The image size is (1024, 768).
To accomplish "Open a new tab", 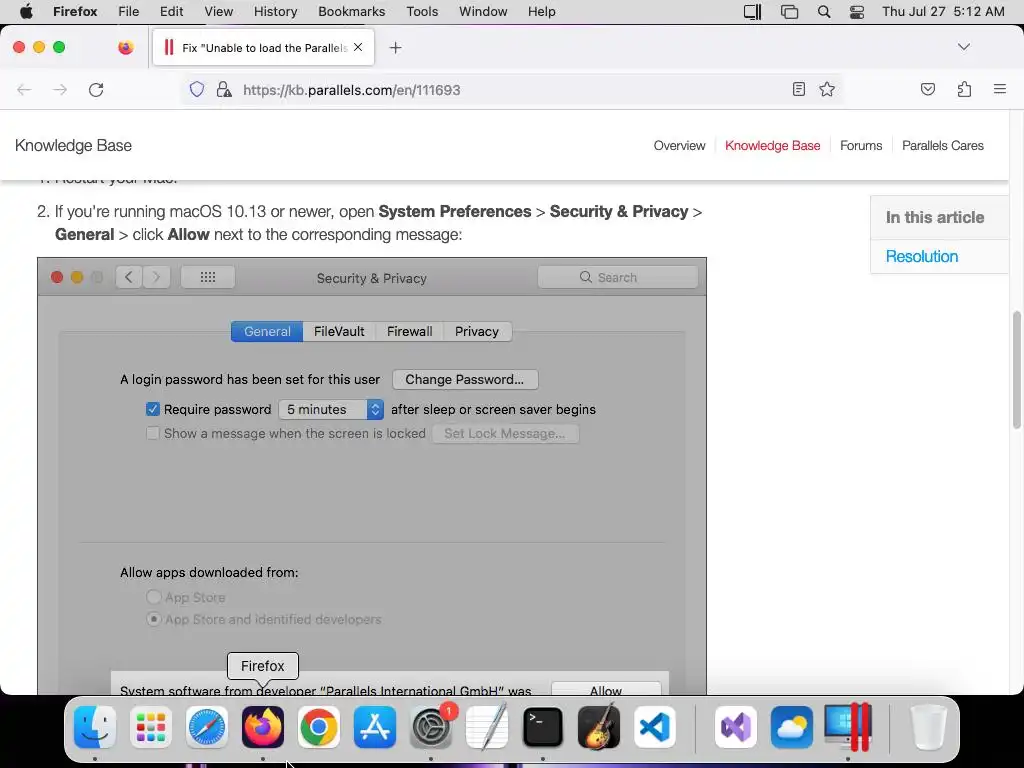I will [x=395, y=48].
